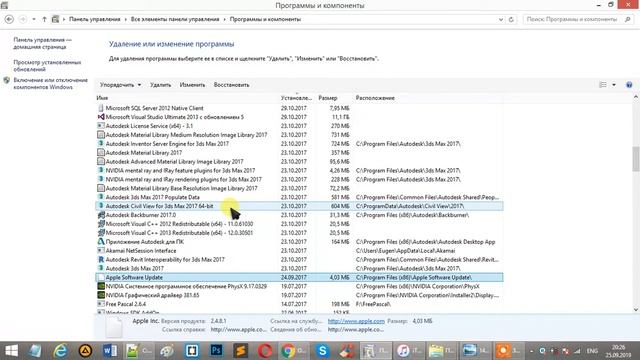Select Autodesk 3ds Max 2017 Populate Data
The height and width of the screenshot is (360, 640).
(x=299, y=197)
